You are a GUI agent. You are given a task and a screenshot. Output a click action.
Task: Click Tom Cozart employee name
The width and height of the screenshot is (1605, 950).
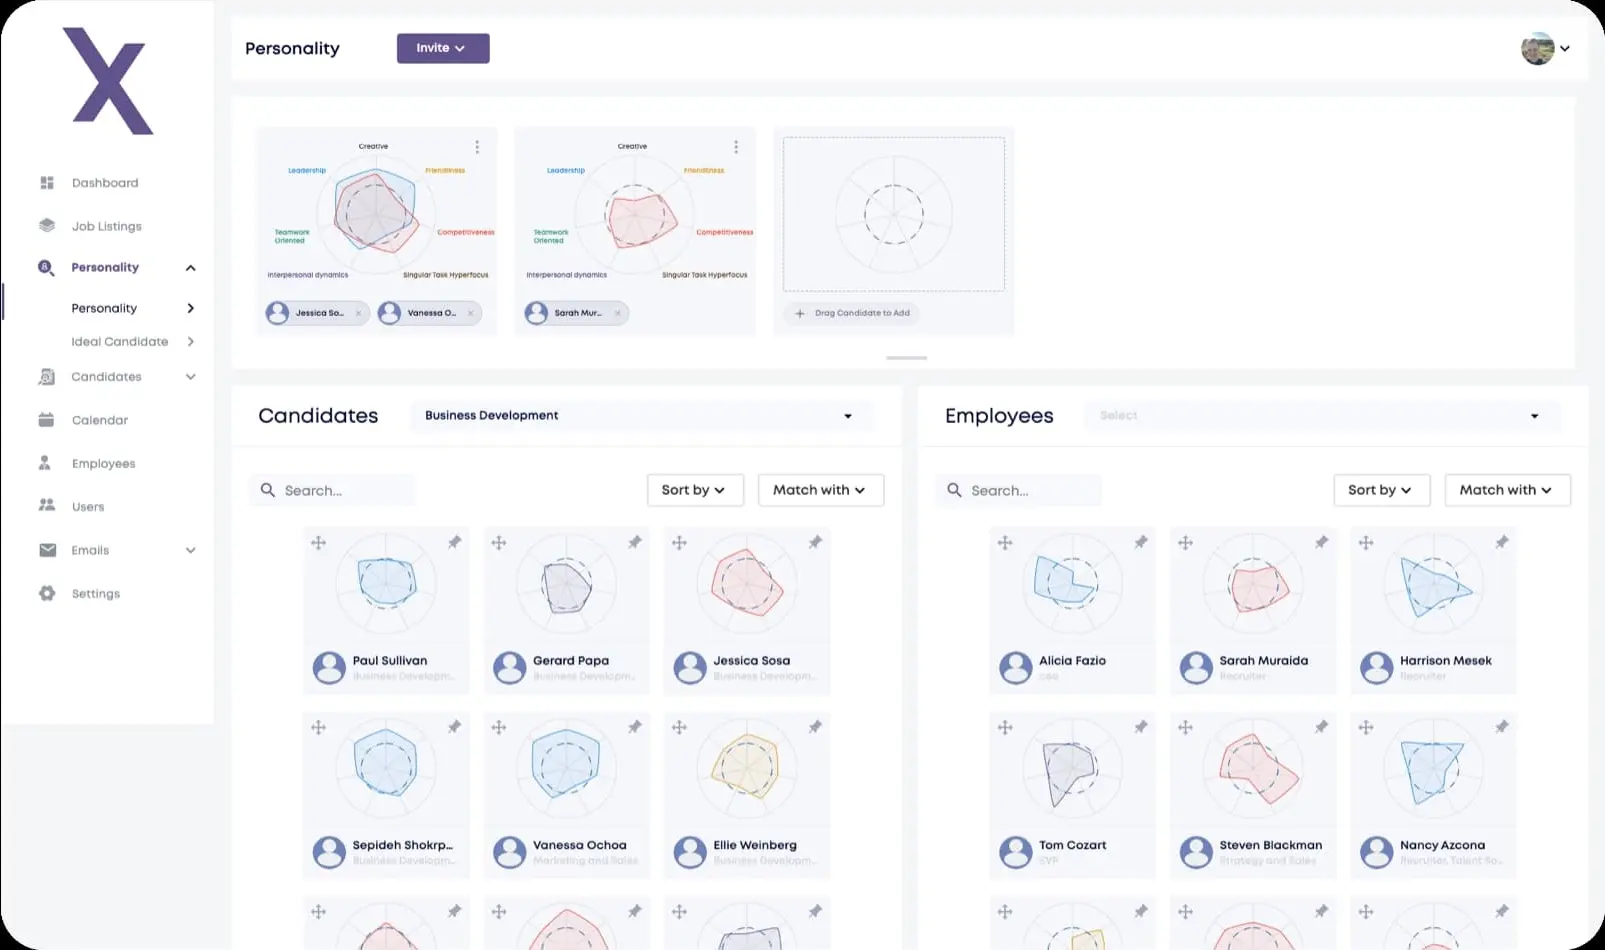pos(1073,845)
